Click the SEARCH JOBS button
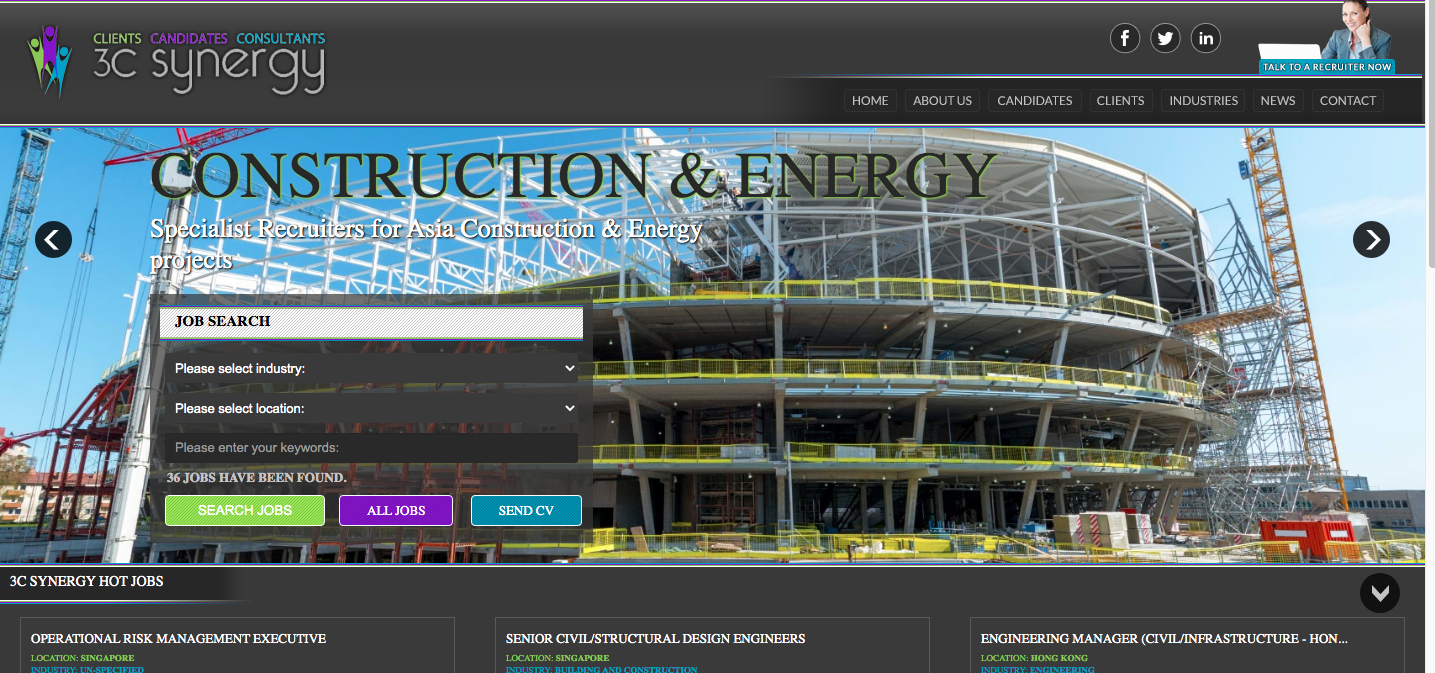 (x=245, y=510)
